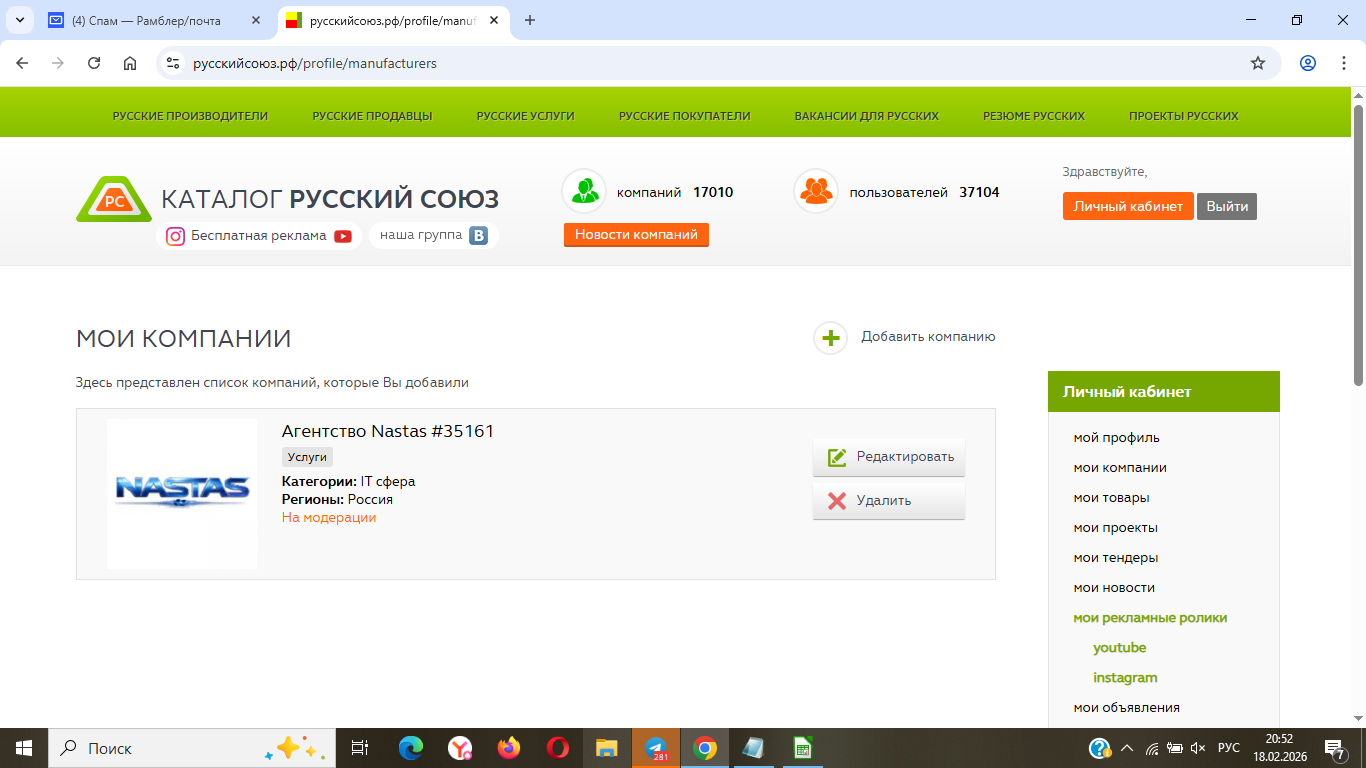Open a new browser tab

click(530, 20)
